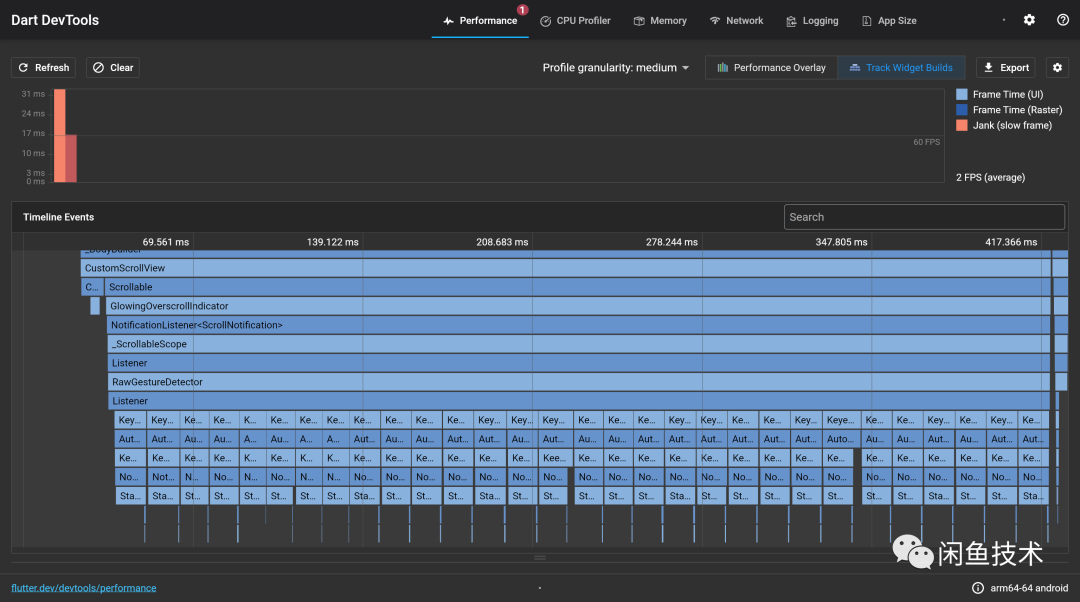Expand the Profile granularity dropdown

click(x=616, y=68)
